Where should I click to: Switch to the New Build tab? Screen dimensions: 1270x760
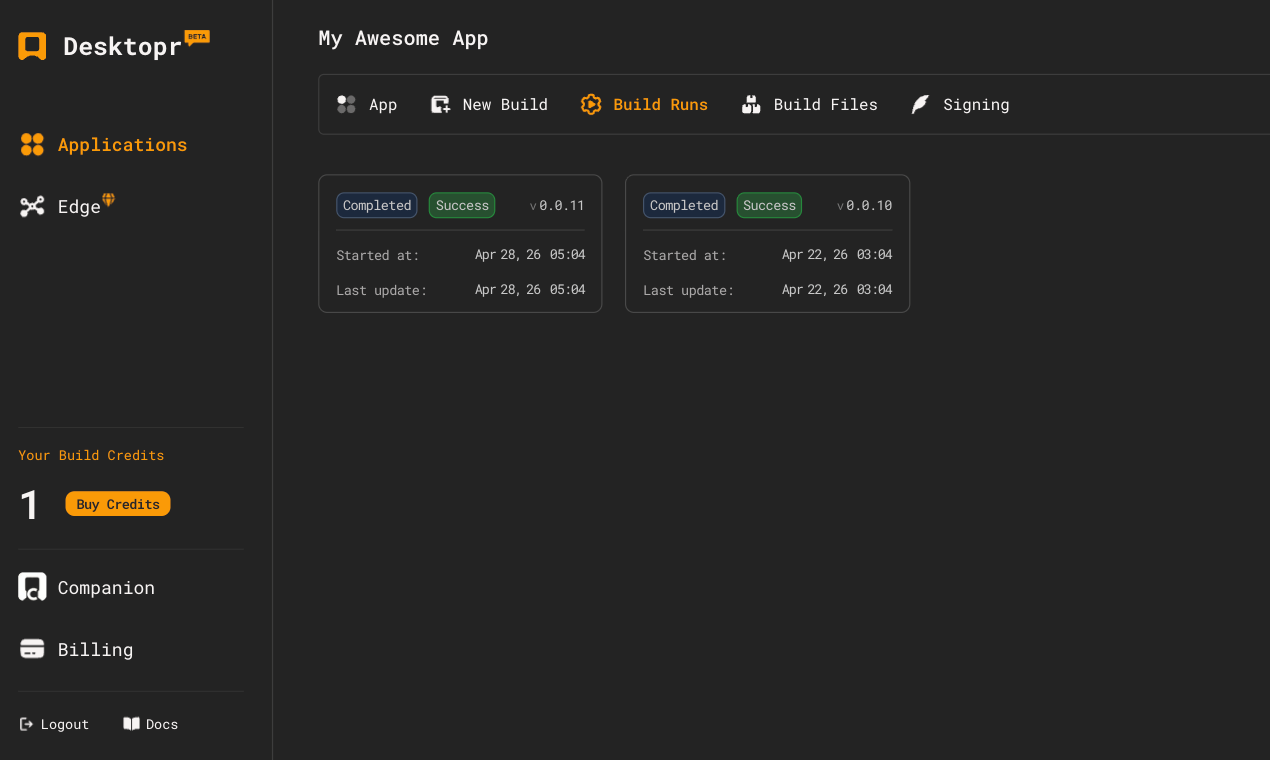pos(505,105)
